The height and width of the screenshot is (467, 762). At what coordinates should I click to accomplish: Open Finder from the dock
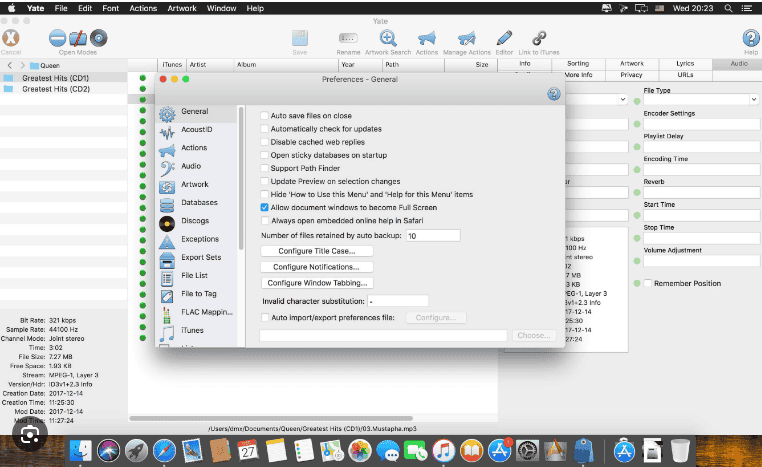pyautogui.click(x=80, y=450)
